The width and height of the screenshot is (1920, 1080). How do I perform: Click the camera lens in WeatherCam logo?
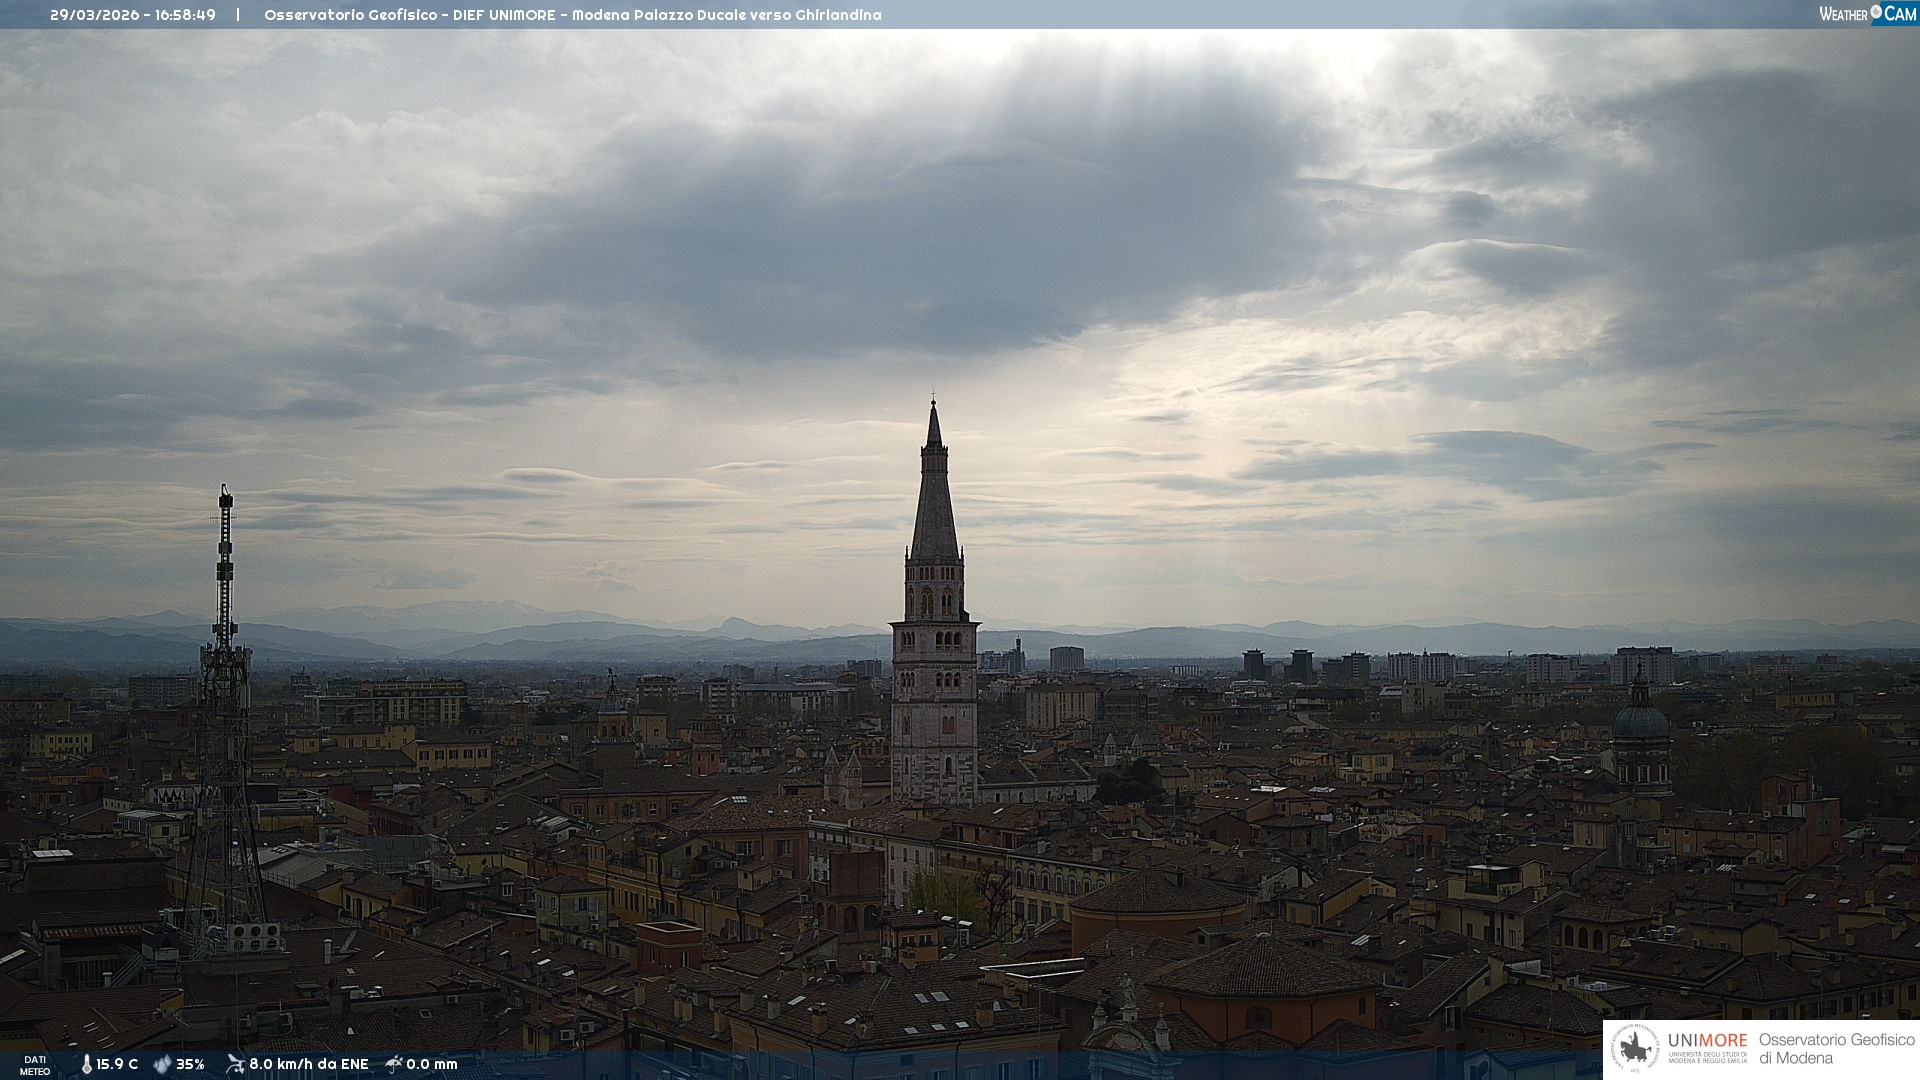point(1876,12)
